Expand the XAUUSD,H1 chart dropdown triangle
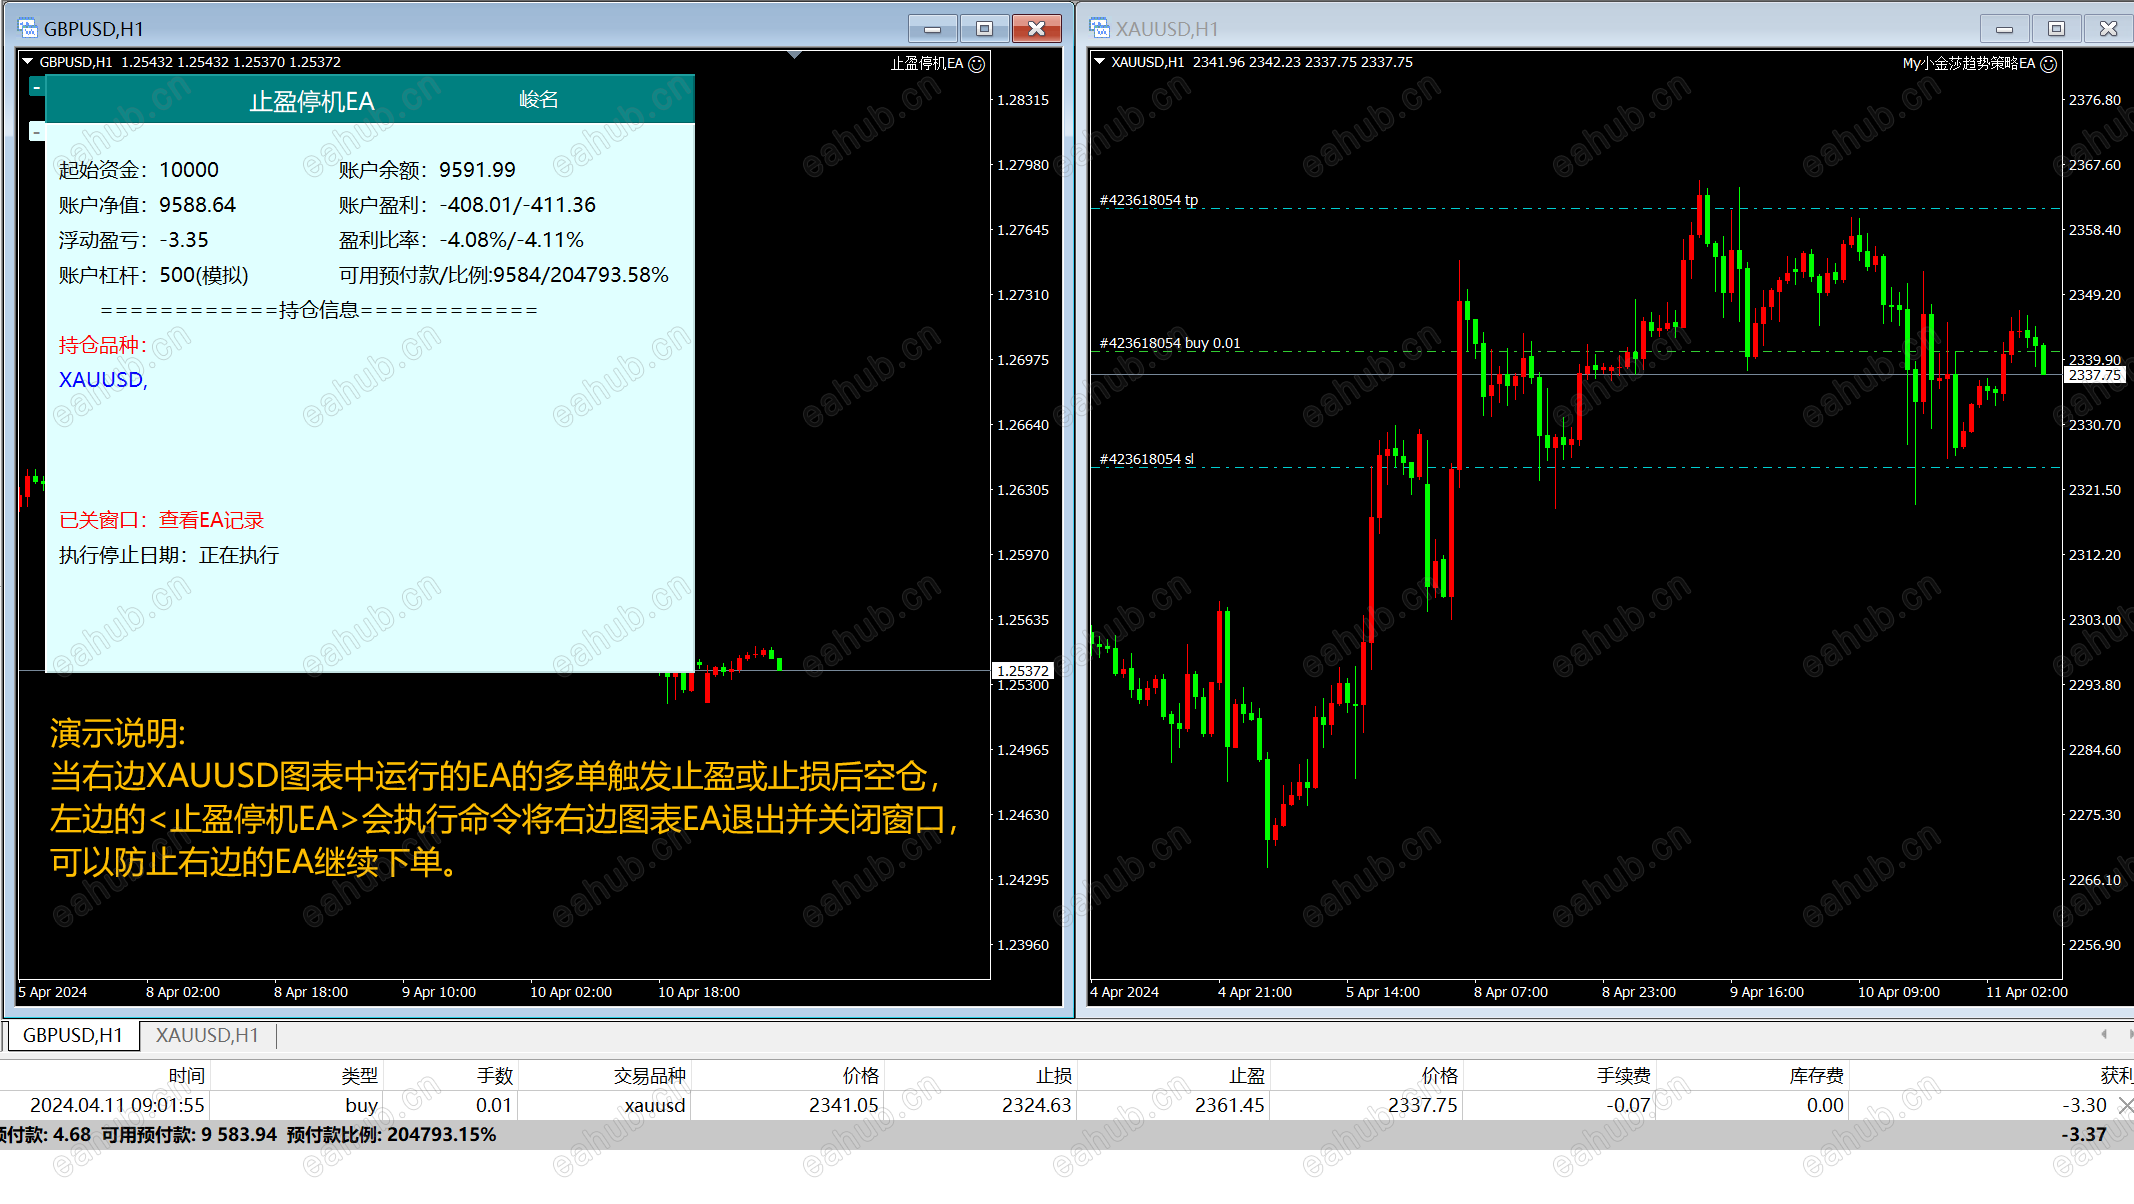Viewport: 2134px width, 1204px height. coord(1100,62)
